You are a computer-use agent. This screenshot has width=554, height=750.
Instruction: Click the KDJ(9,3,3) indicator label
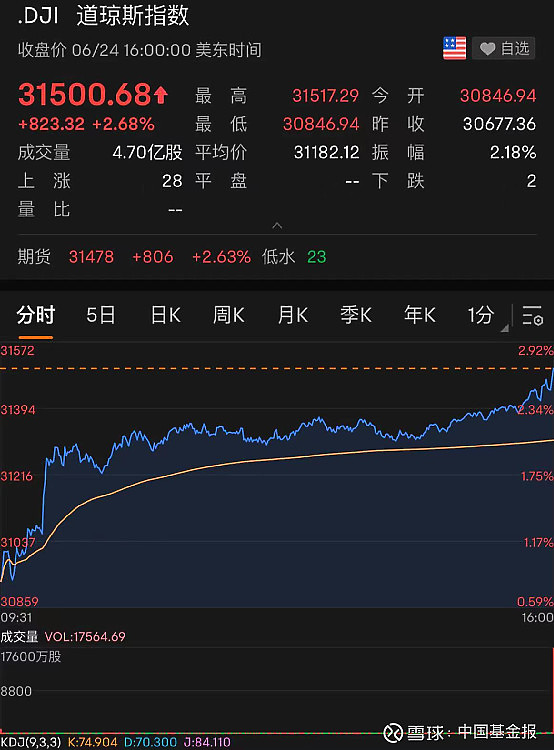point(31,742)
